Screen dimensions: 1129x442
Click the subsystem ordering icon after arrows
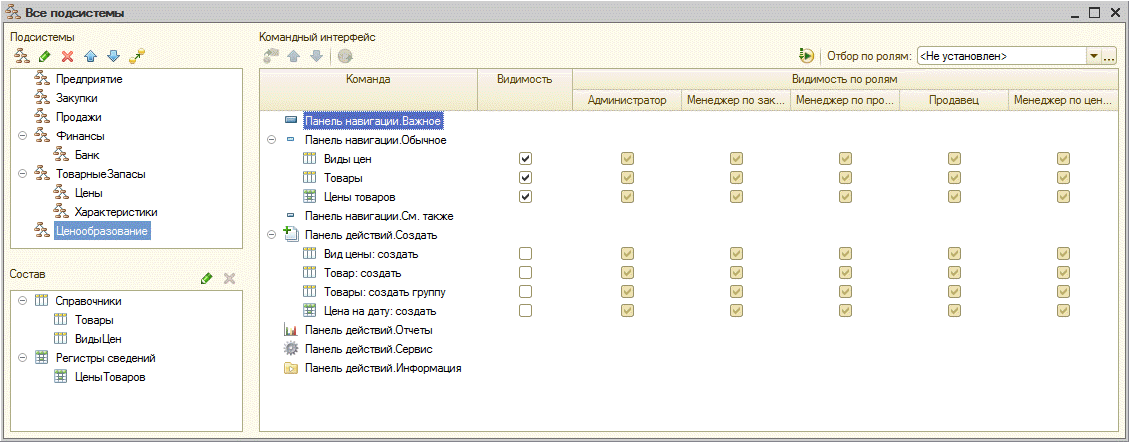tap(137, 55)
